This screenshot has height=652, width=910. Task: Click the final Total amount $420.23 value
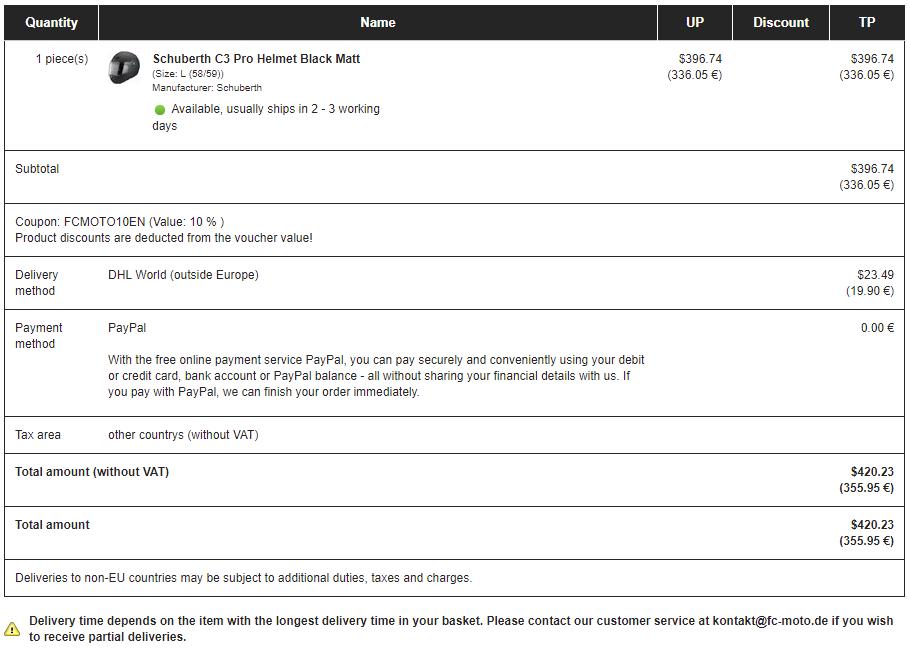point(872,525)
